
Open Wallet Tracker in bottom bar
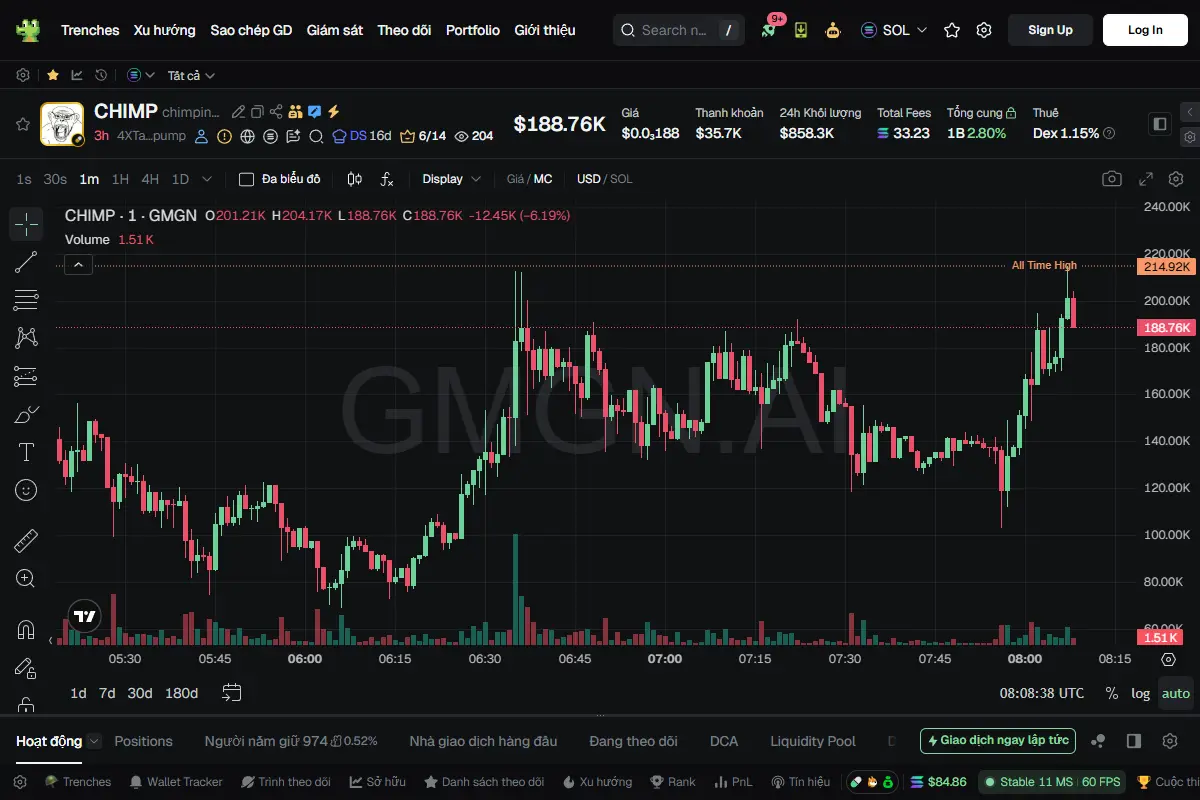[176, 782]
